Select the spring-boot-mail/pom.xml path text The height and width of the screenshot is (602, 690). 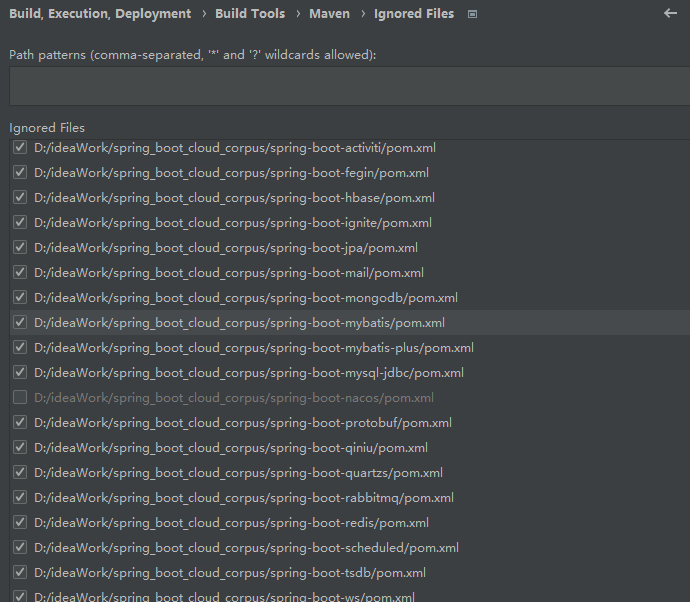coord(229,273)
